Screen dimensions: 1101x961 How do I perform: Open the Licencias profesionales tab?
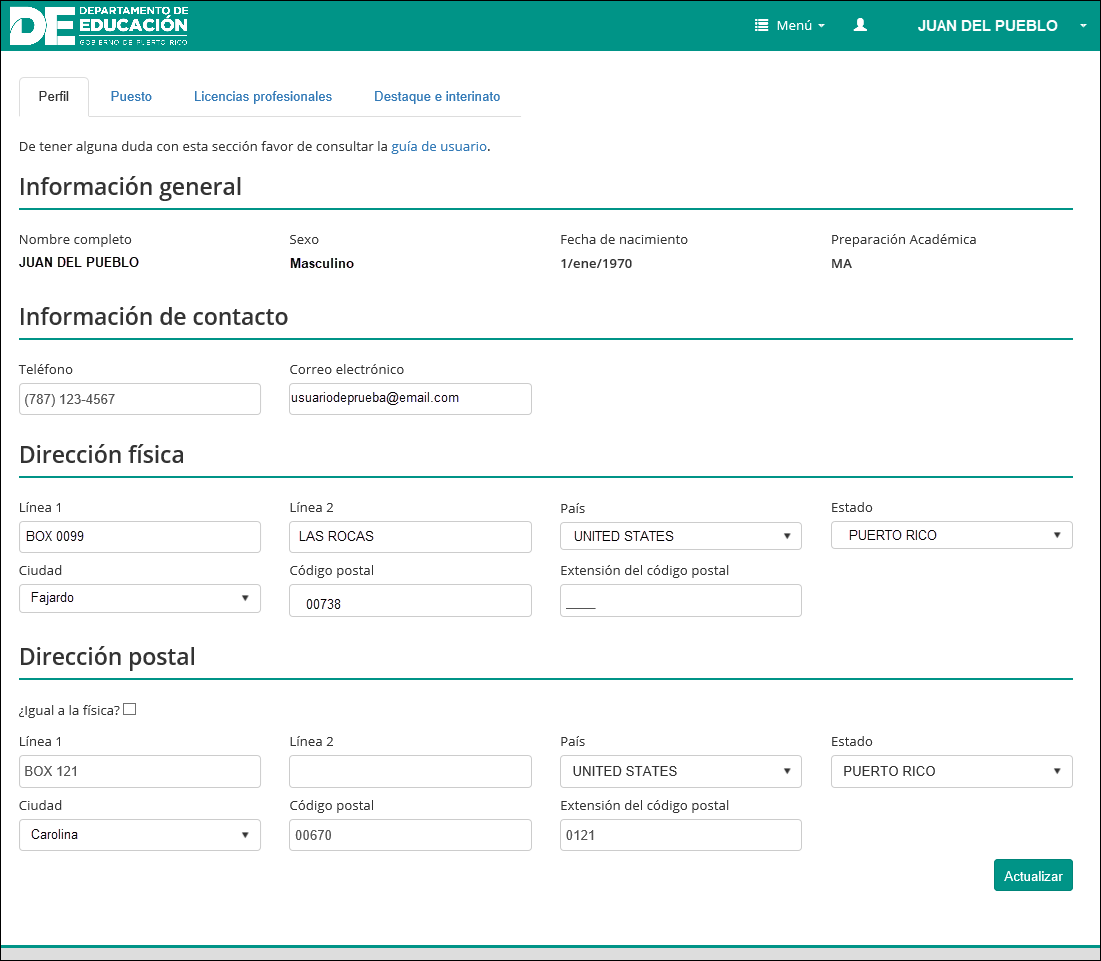[x=263, y=97]
